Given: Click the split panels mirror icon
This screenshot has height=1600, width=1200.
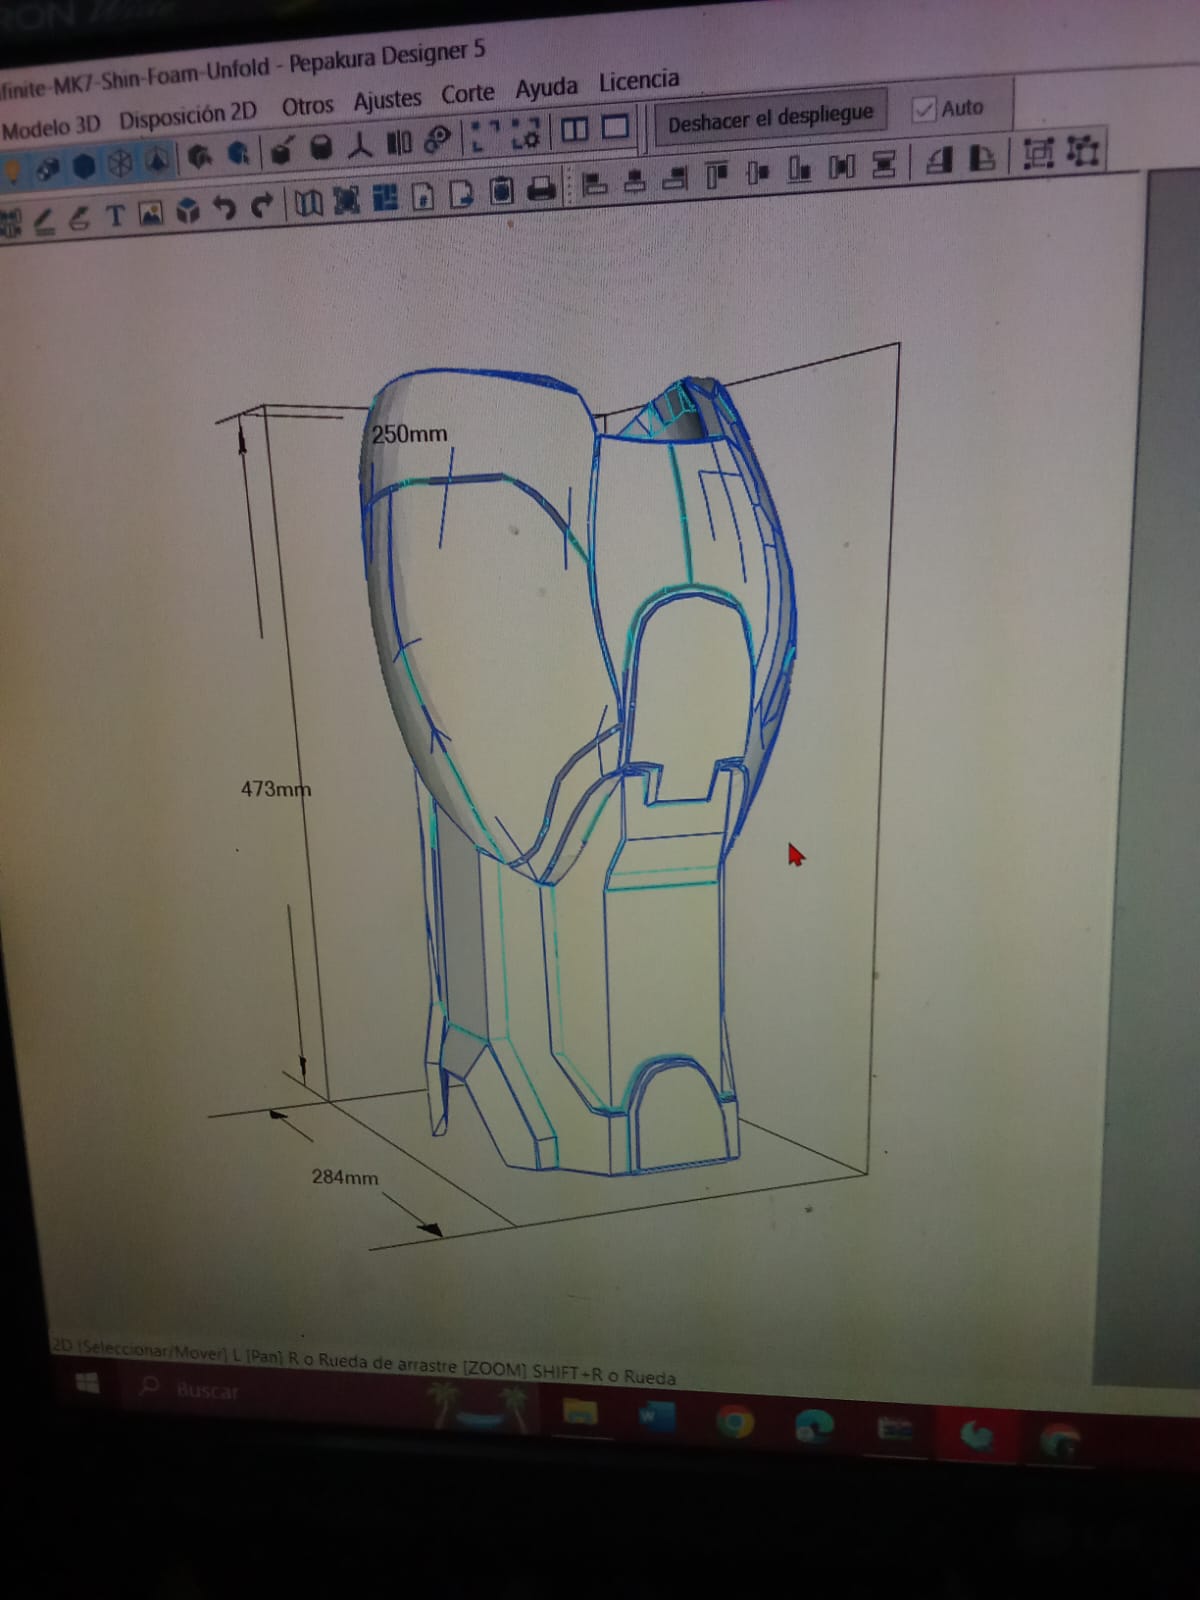Looking at the screenshot, I should point(399,142).
